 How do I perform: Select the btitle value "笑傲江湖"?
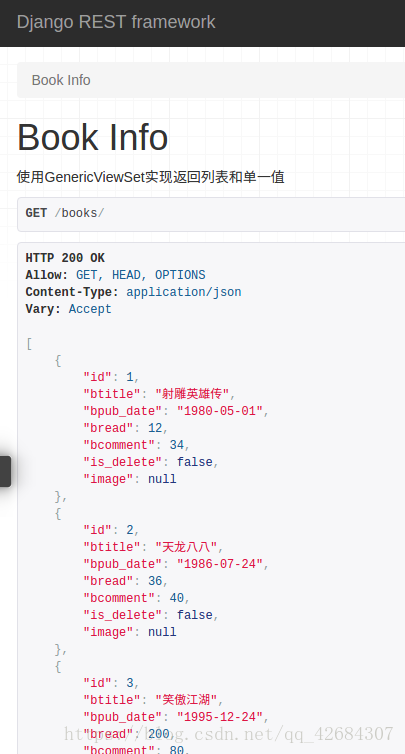tap(187, 700)
